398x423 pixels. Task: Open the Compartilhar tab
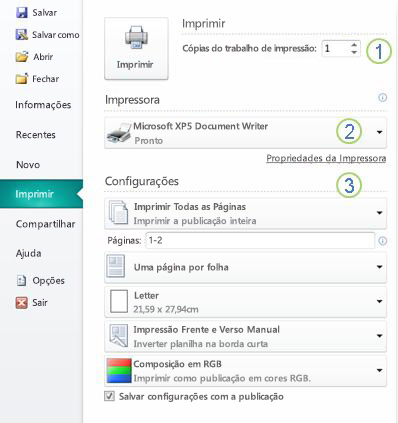click(x=45, y=224)
